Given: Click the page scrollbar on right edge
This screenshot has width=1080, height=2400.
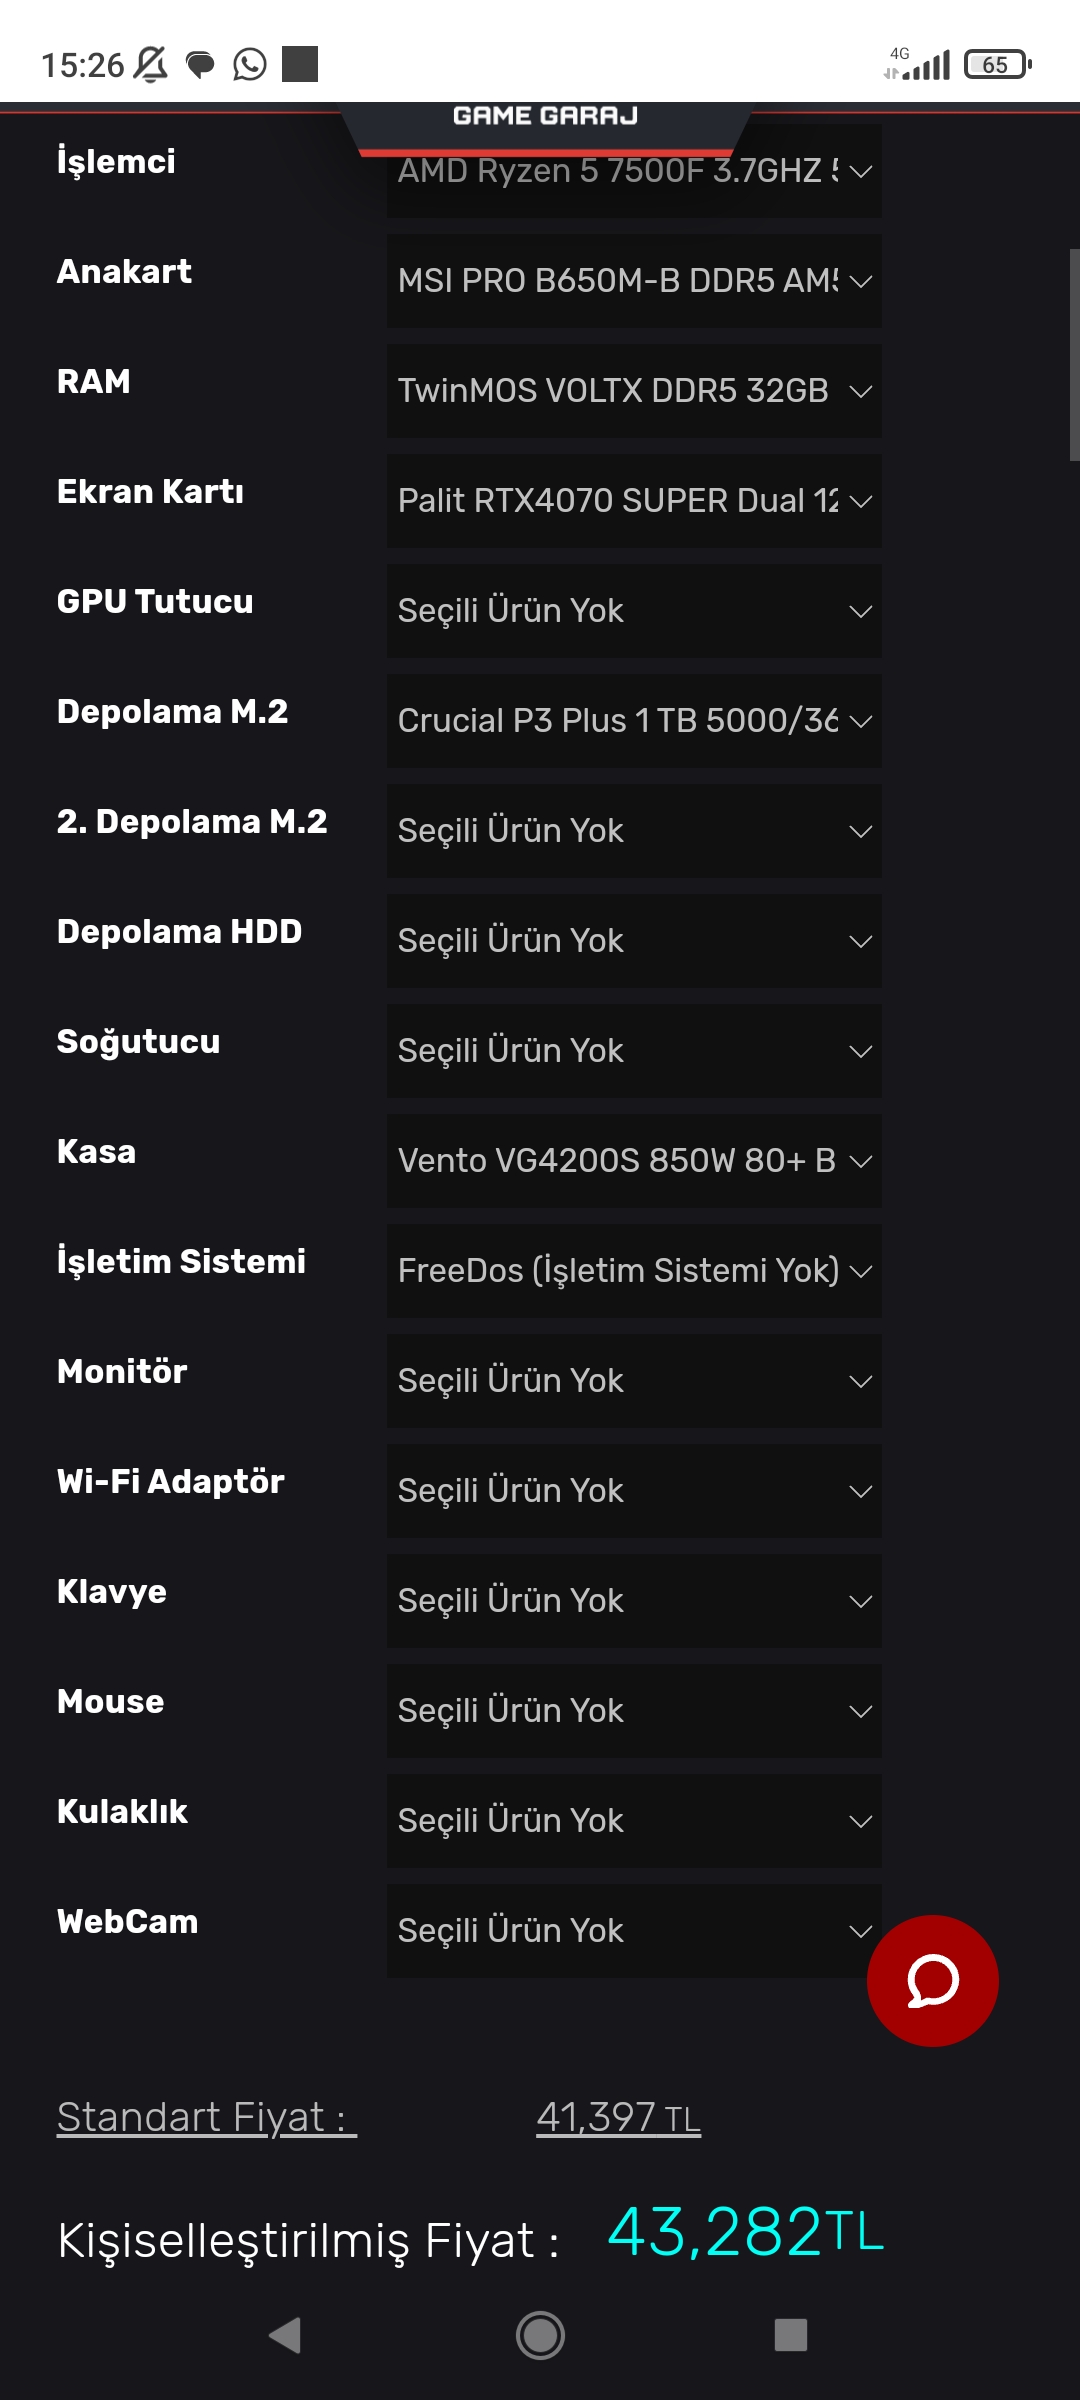Looking at the screenshot, I should click(x=1074, y=354).
